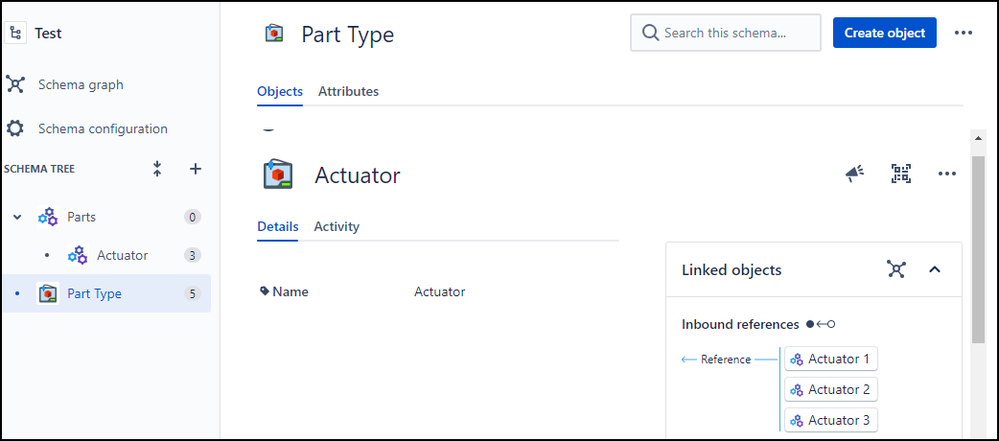The width and height of the screenshot is (999, 441).
Task: Collapse all schema tree items icon
Action: [157, 169]
